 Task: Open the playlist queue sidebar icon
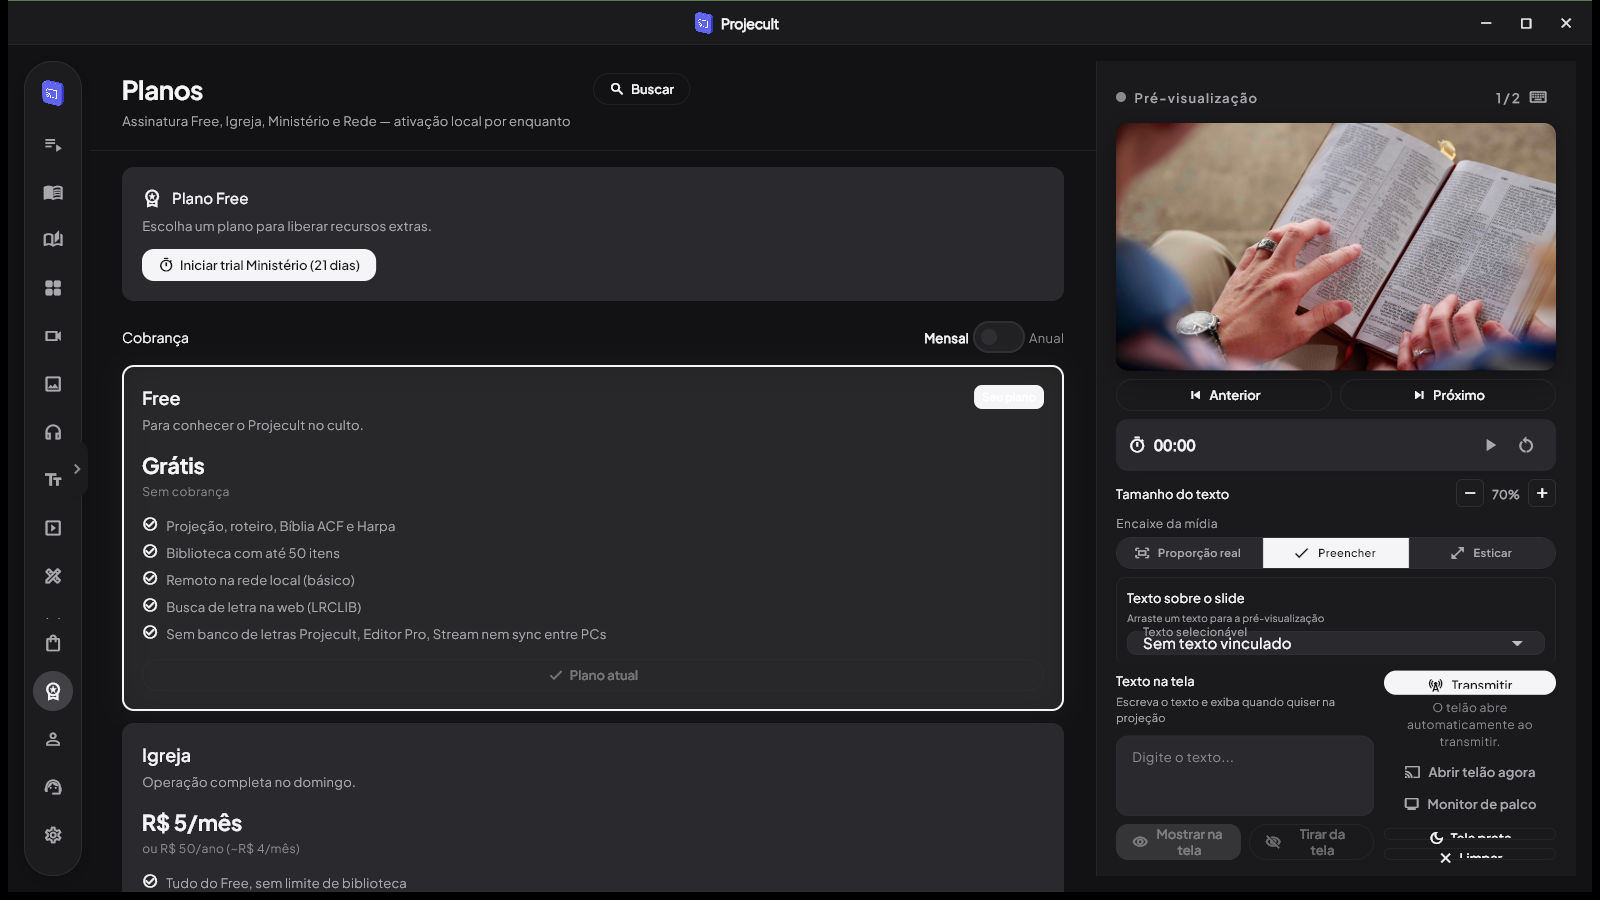(53, 145)
